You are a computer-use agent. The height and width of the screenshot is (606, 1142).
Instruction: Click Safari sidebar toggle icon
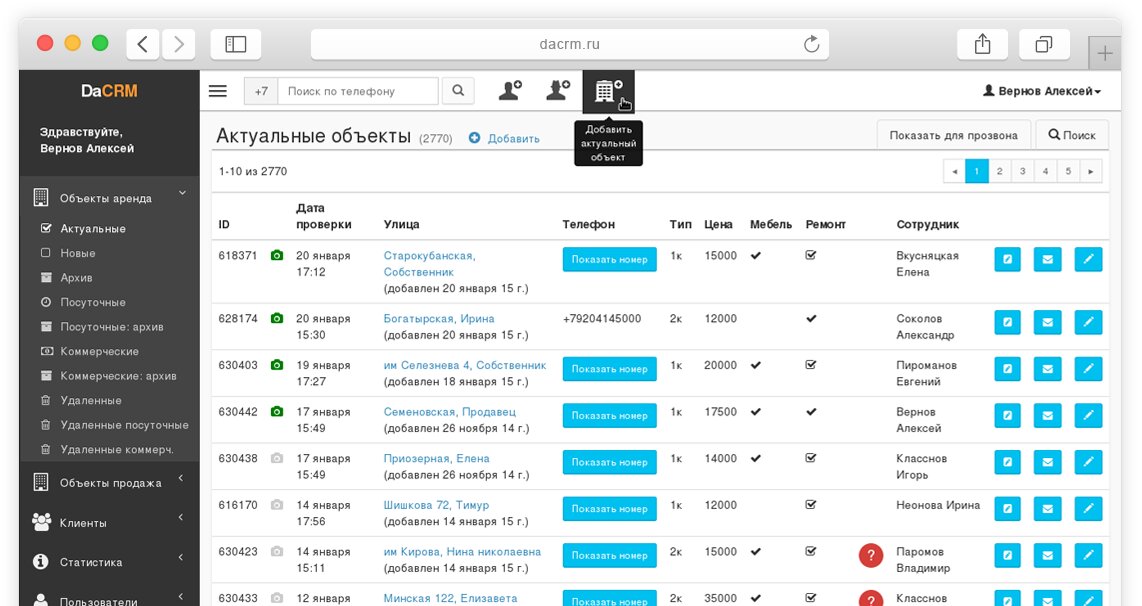(x=236, y=44)
